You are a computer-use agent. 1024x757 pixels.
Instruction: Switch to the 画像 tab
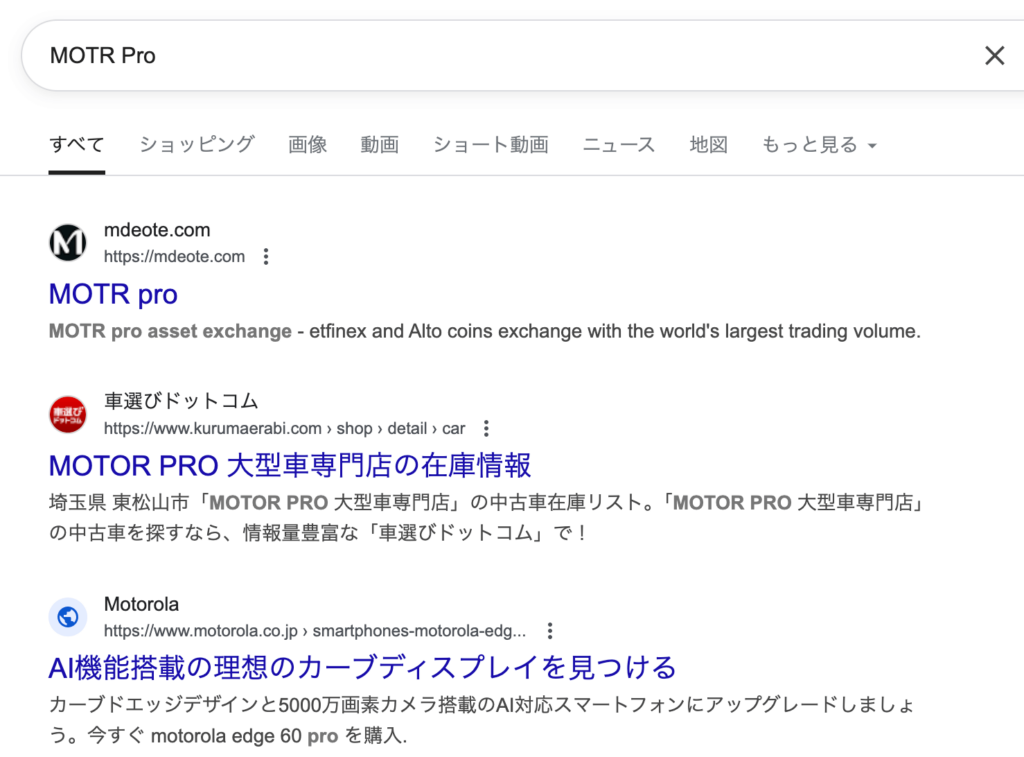[x=308, y=144]
